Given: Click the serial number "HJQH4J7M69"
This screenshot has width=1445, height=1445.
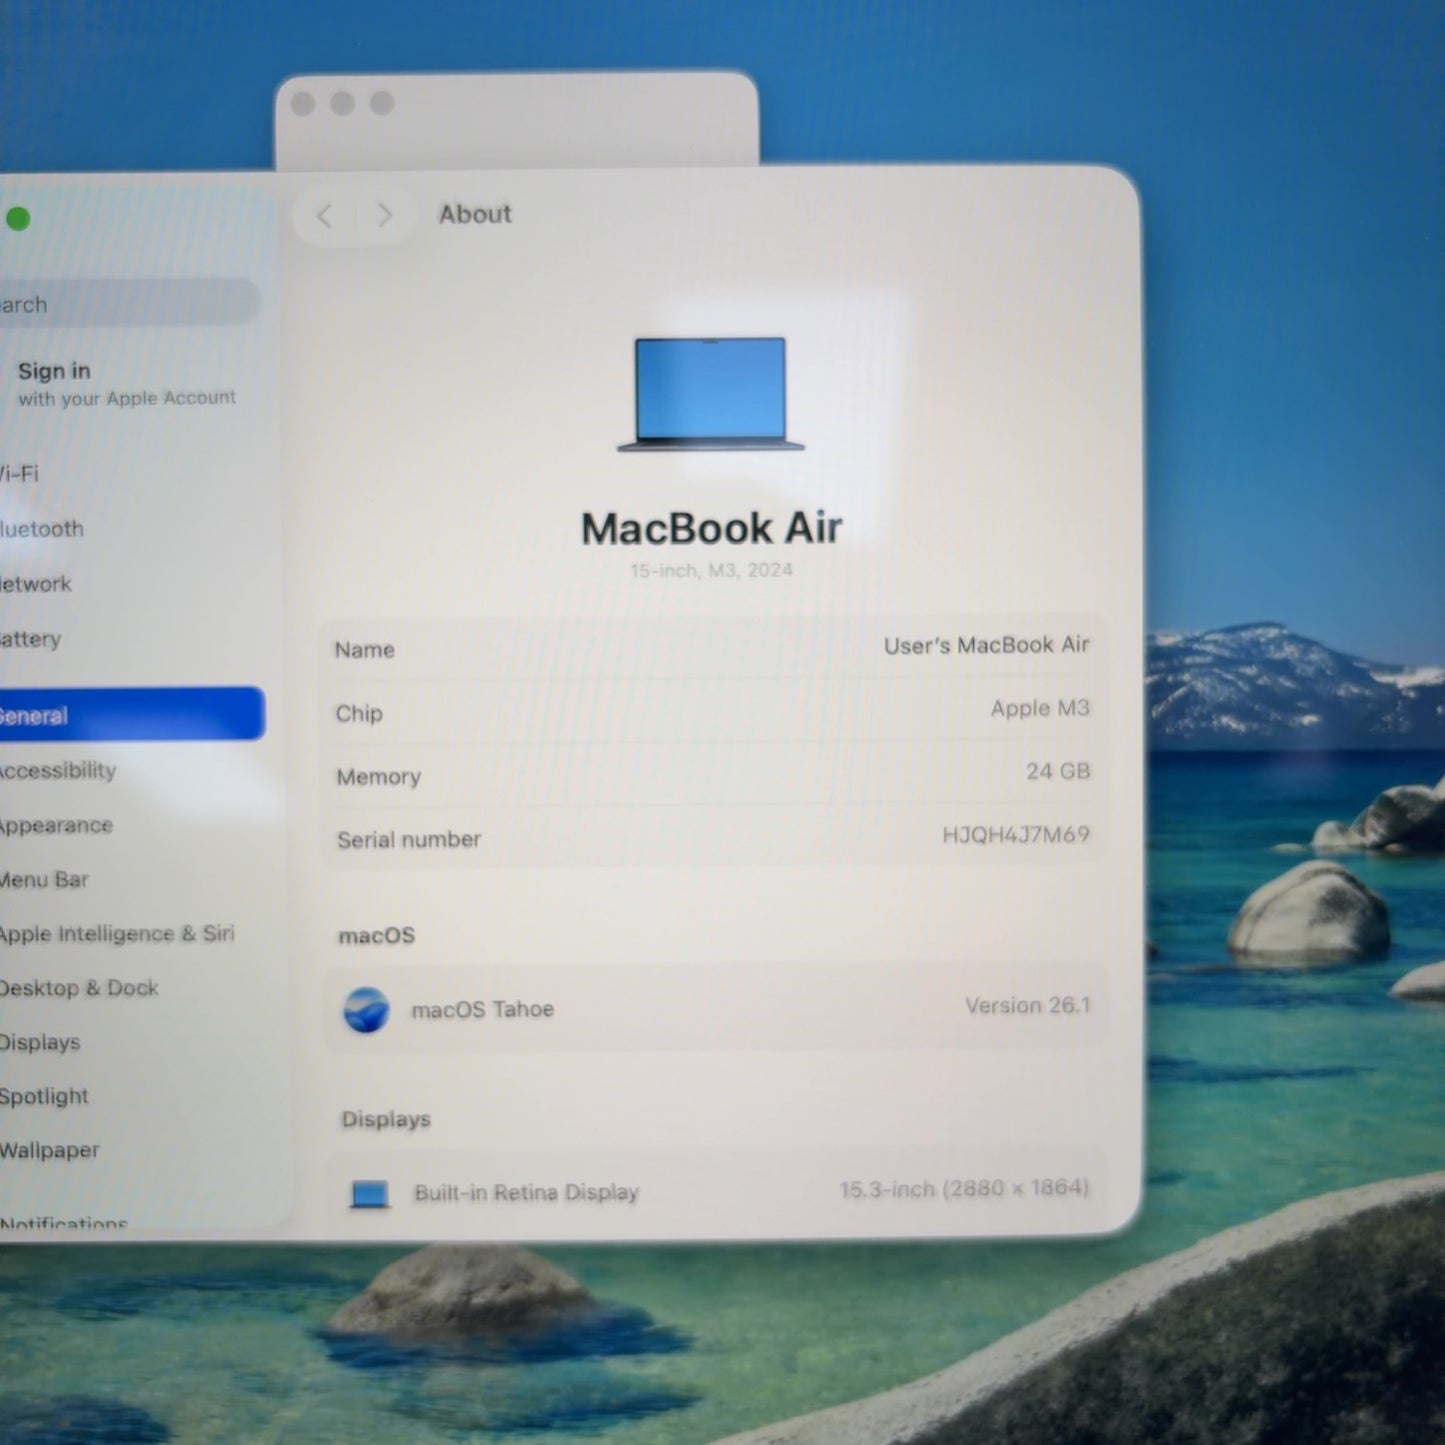Looking at the screenshot, I should pyautogui.click(x=1016, y=834).
